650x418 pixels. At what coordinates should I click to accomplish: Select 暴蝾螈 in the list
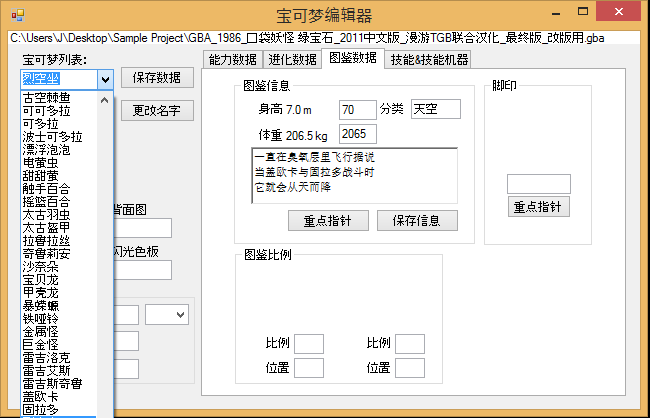coord(59,306)
